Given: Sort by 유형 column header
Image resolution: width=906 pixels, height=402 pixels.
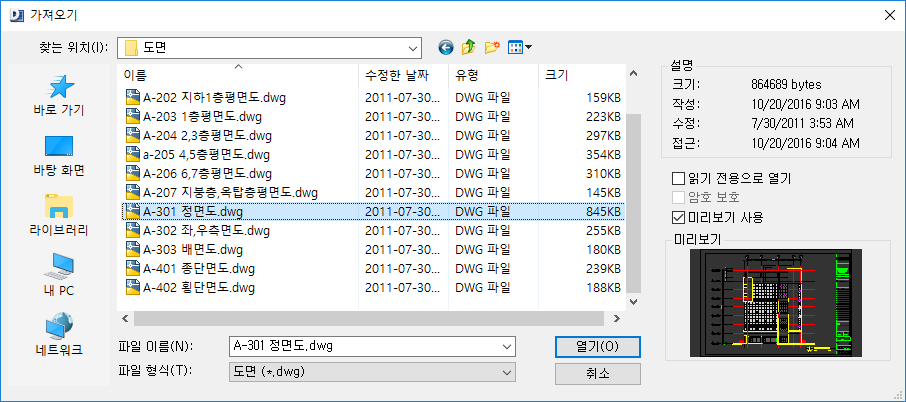Looking at the screenshot, I should tap(493, 75).
